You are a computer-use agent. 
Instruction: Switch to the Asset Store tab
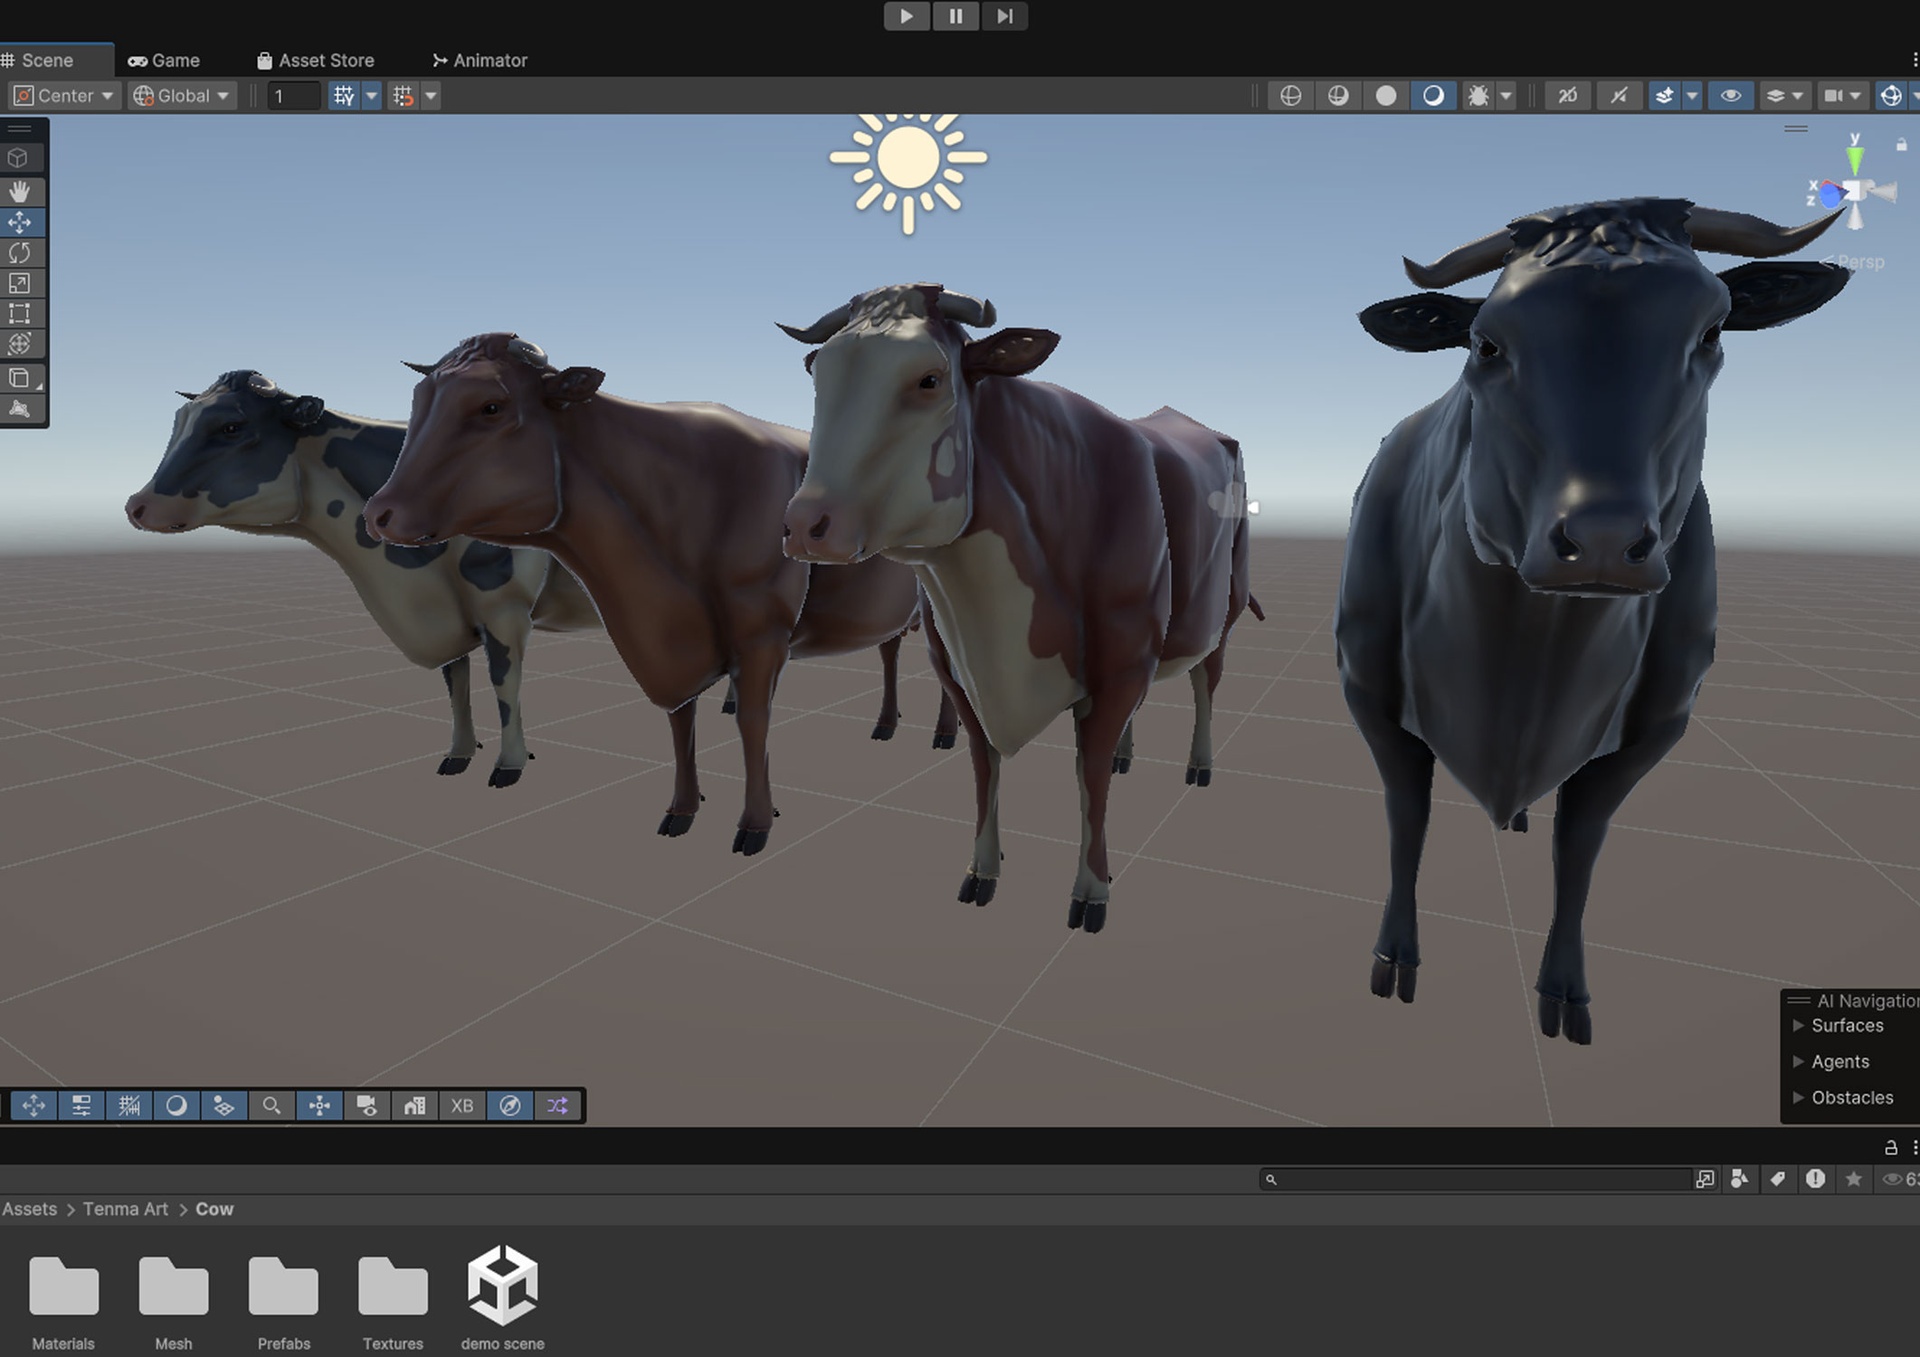(315, 60)
